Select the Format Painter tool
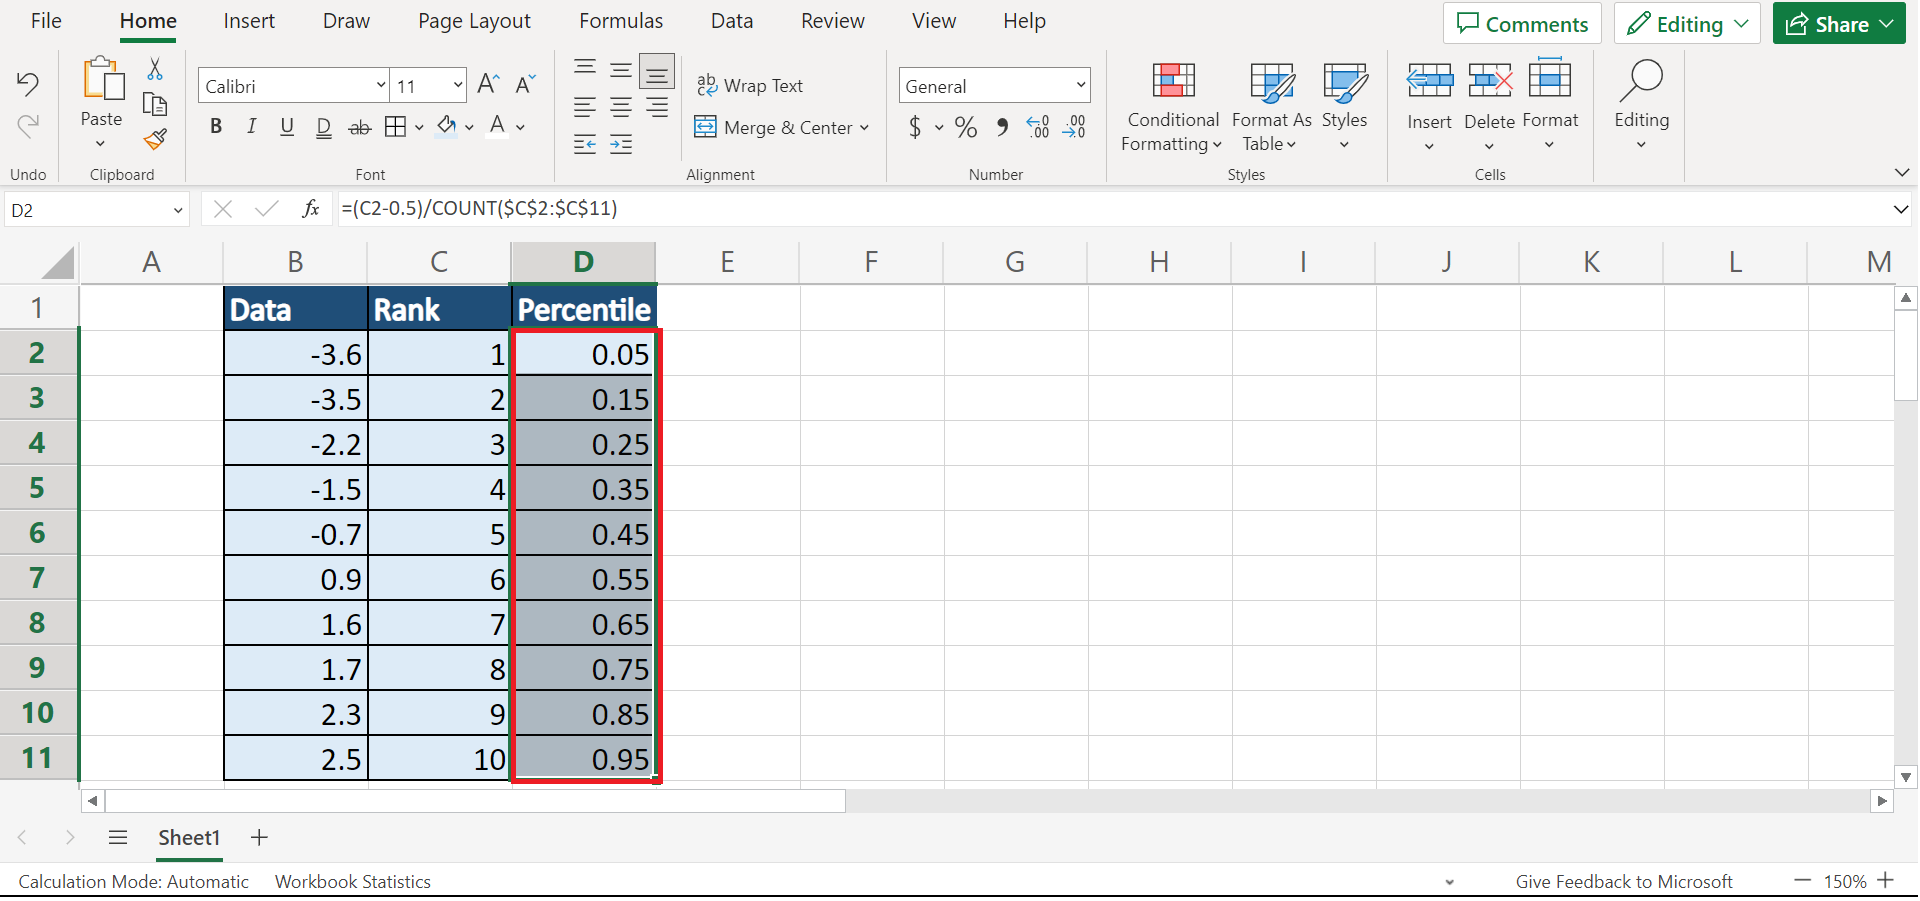1920x901 pixels. tap(155, 140)
